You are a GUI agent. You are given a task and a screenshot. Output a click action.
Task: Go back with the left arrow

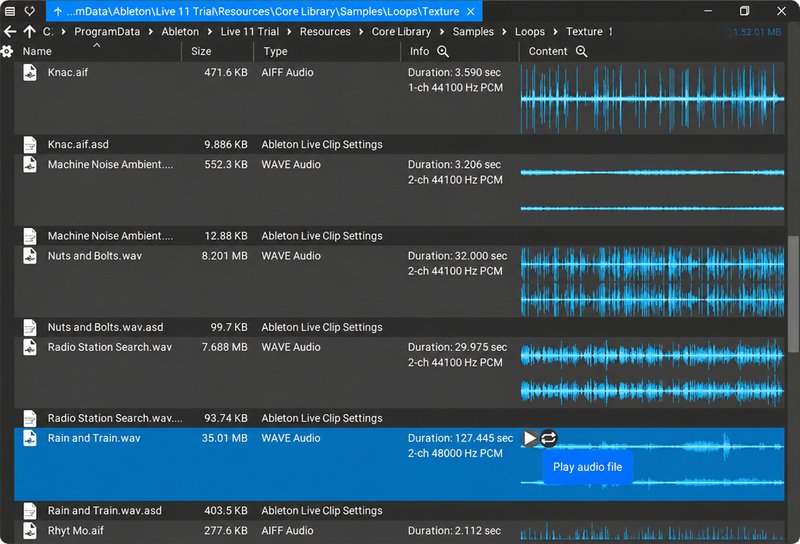click(x=10, y=32)
